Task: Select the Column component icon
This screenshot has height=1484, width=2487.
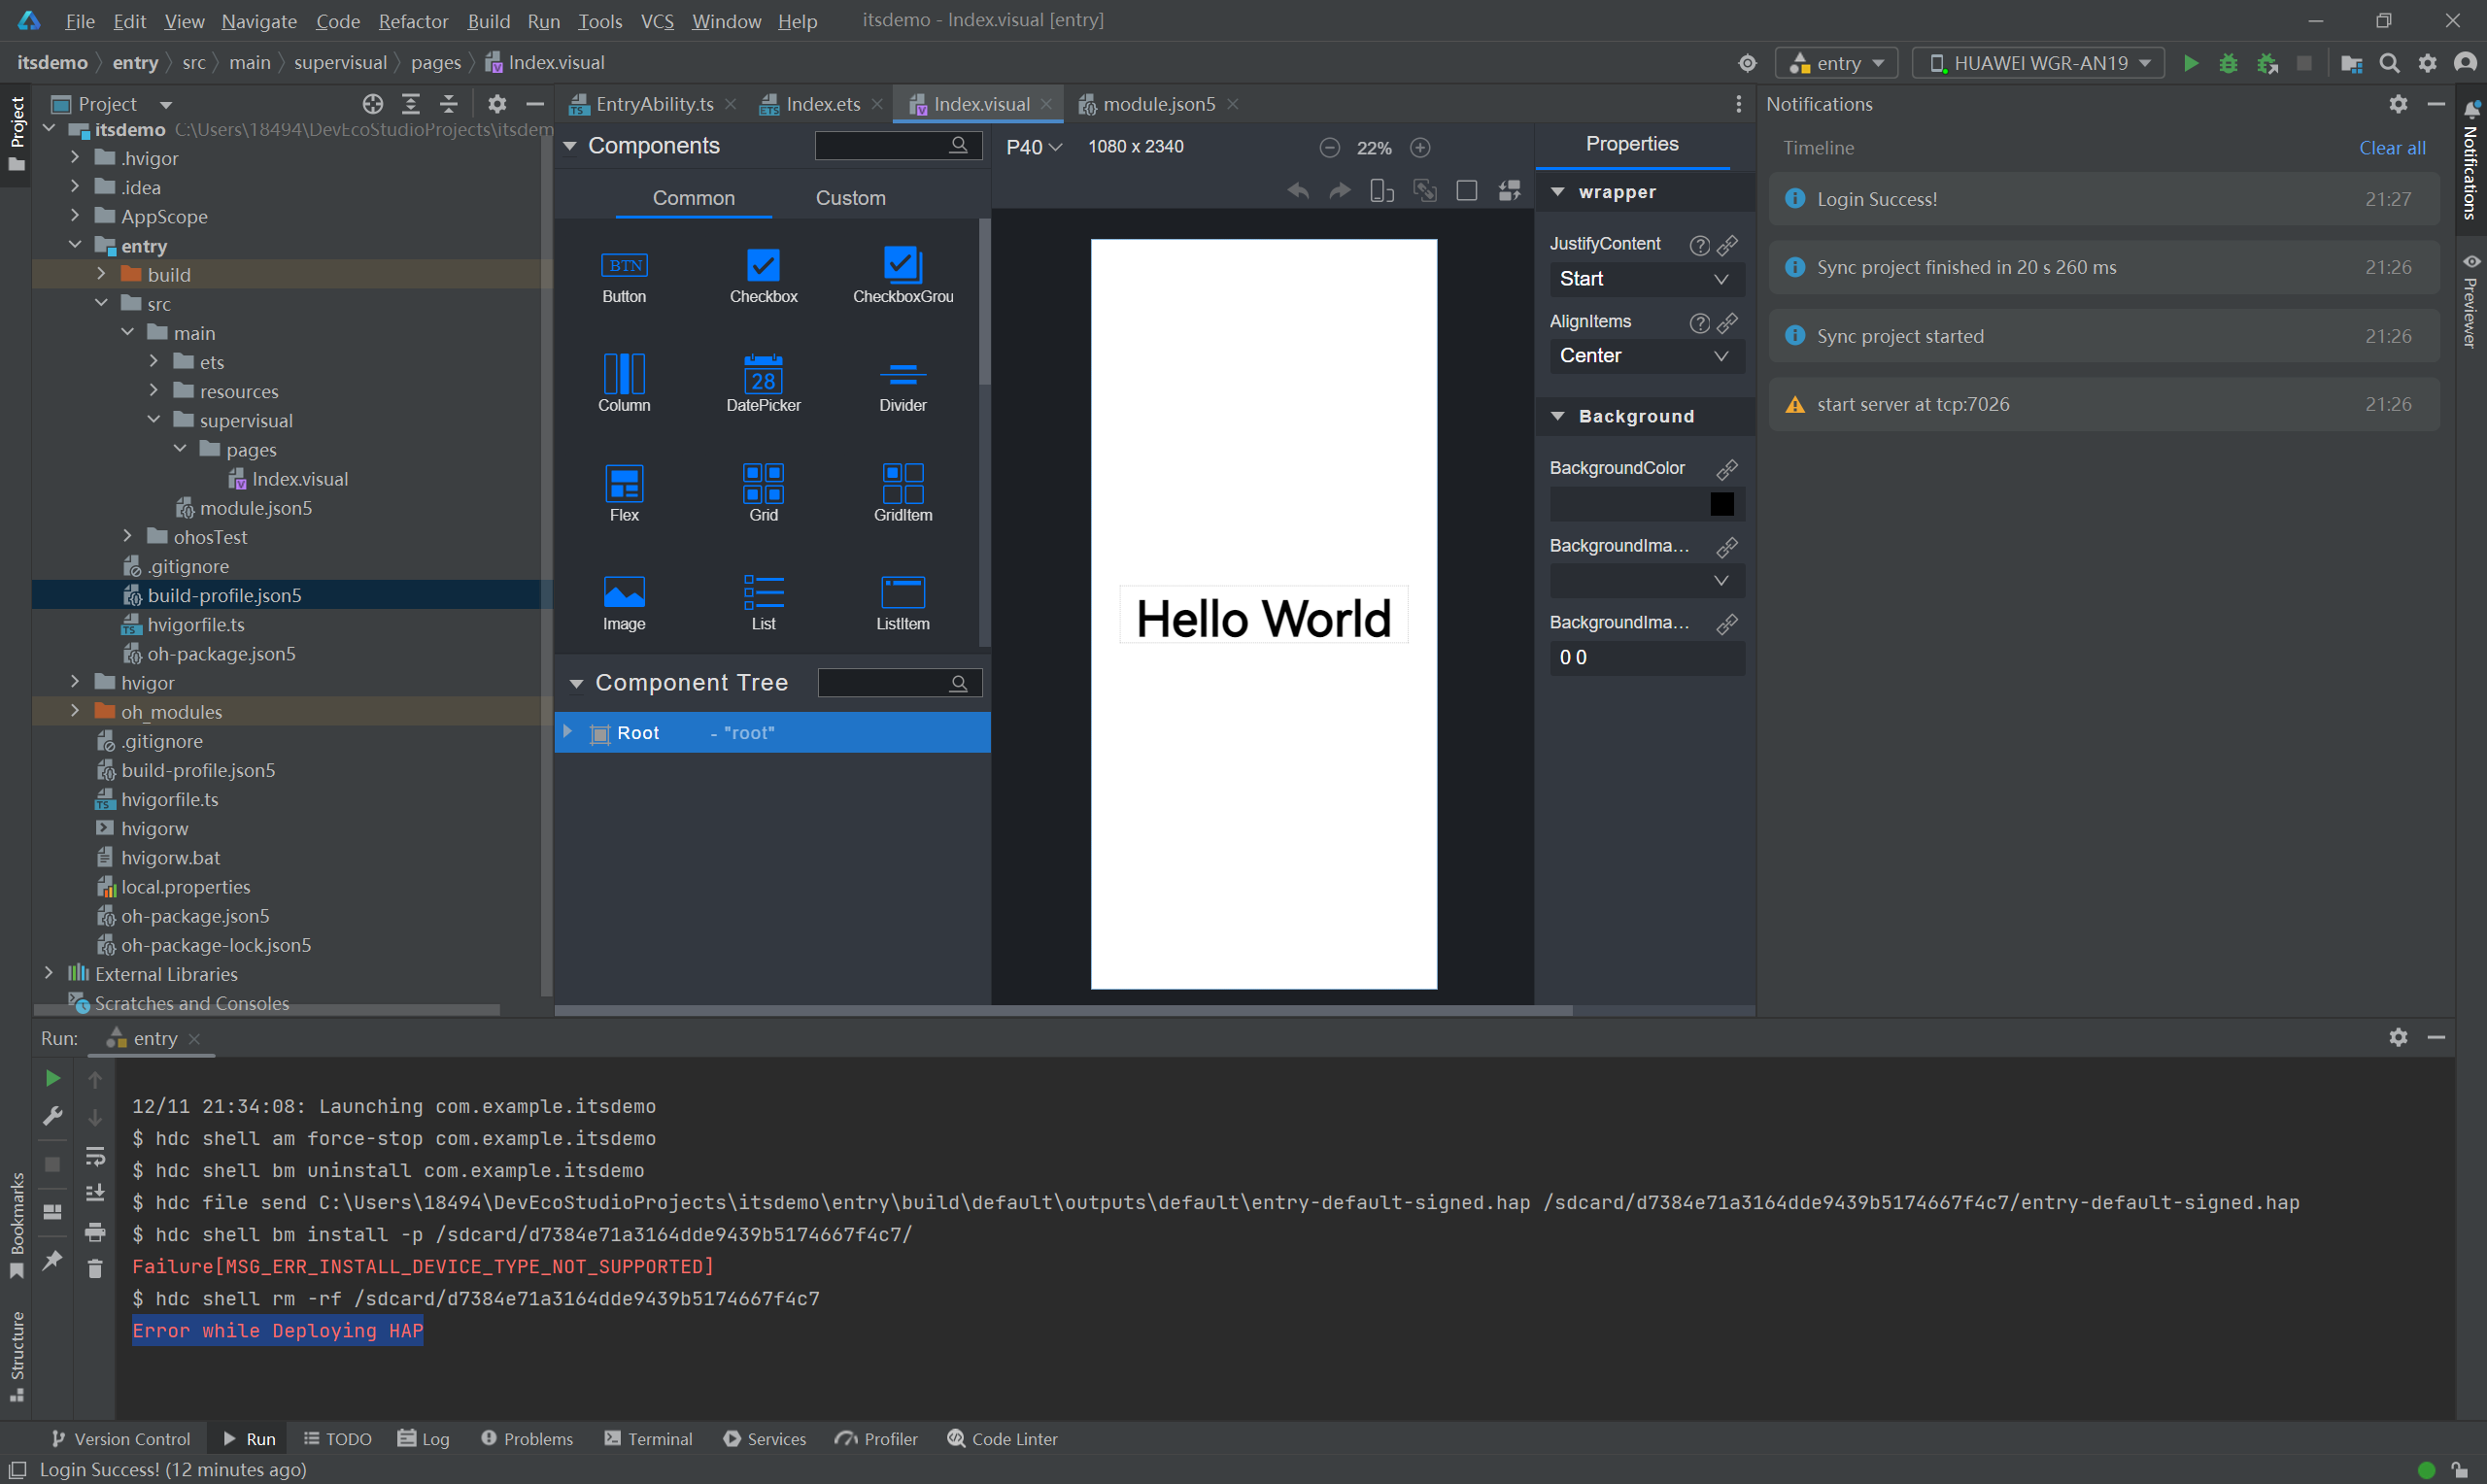Action: click(x=624, y=374)
